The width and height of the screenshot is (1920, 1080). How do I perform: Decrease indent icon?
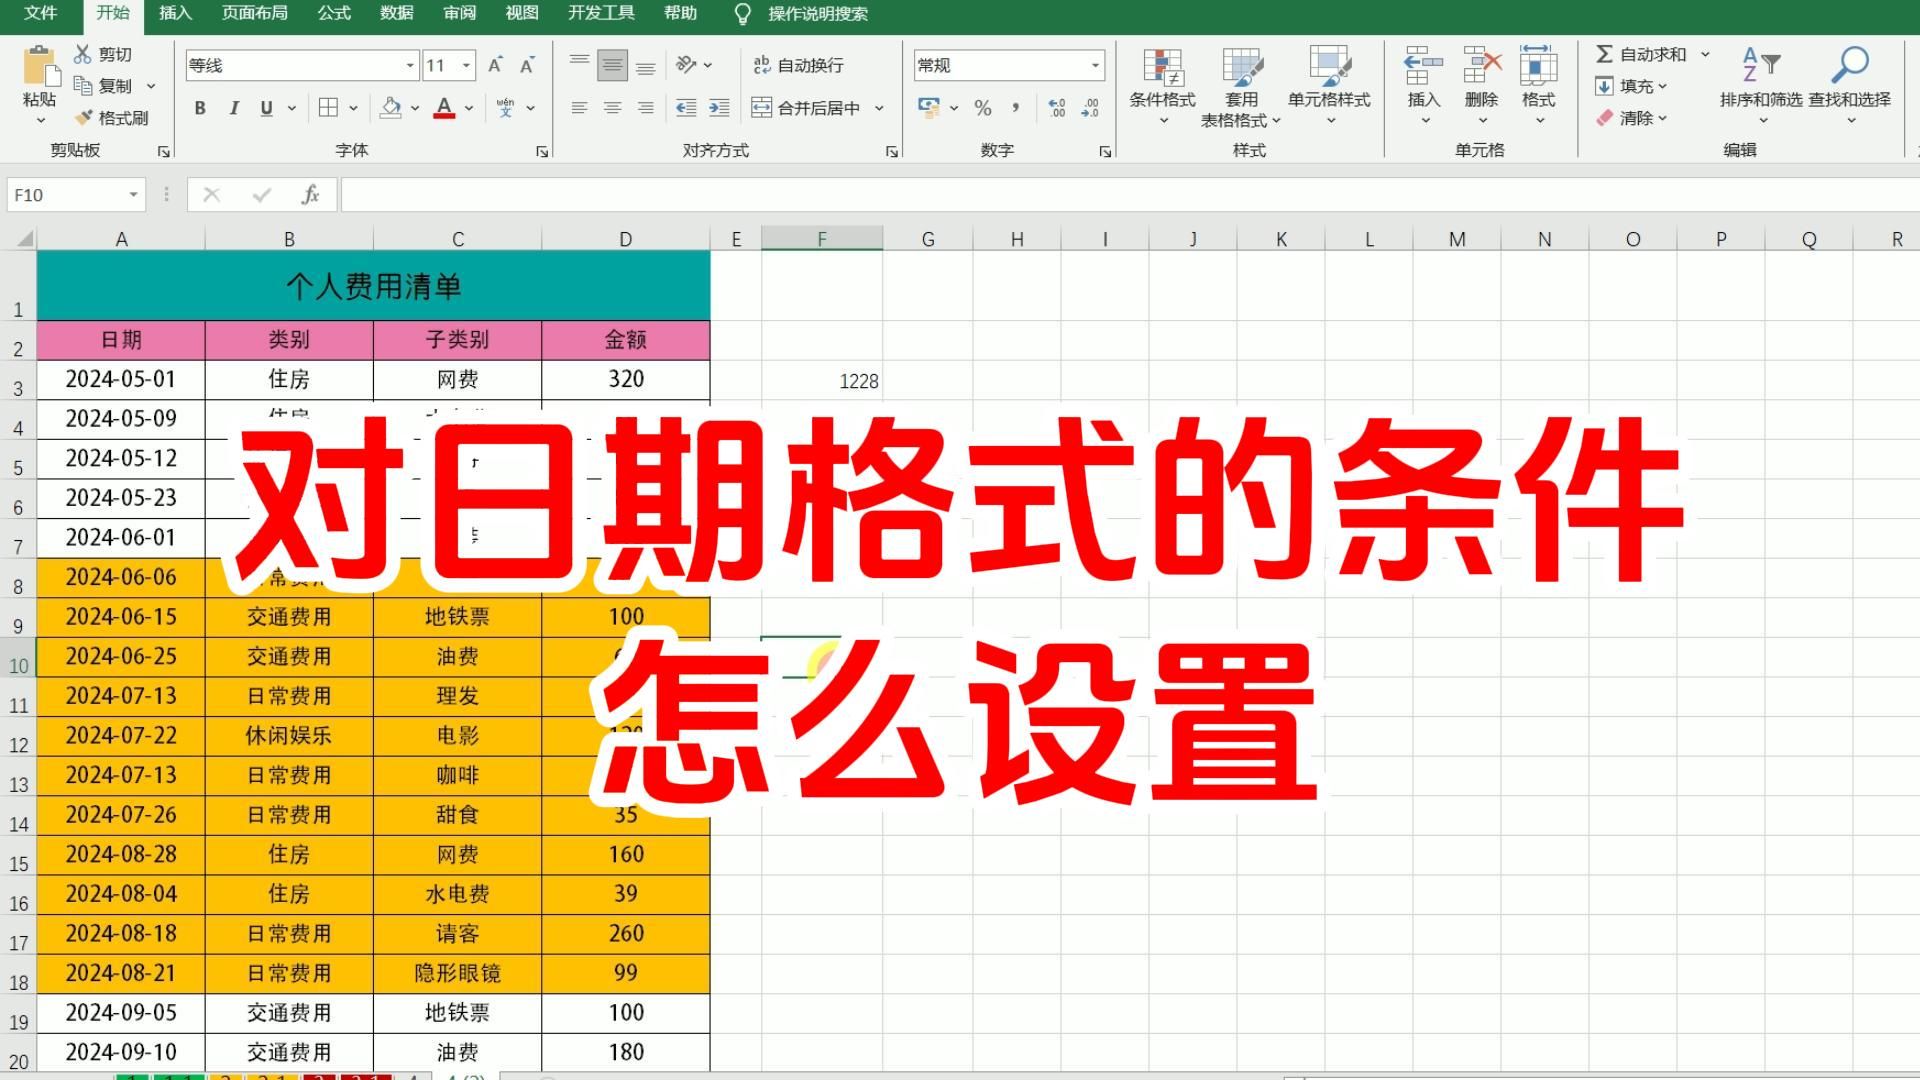tap(686, 108)
